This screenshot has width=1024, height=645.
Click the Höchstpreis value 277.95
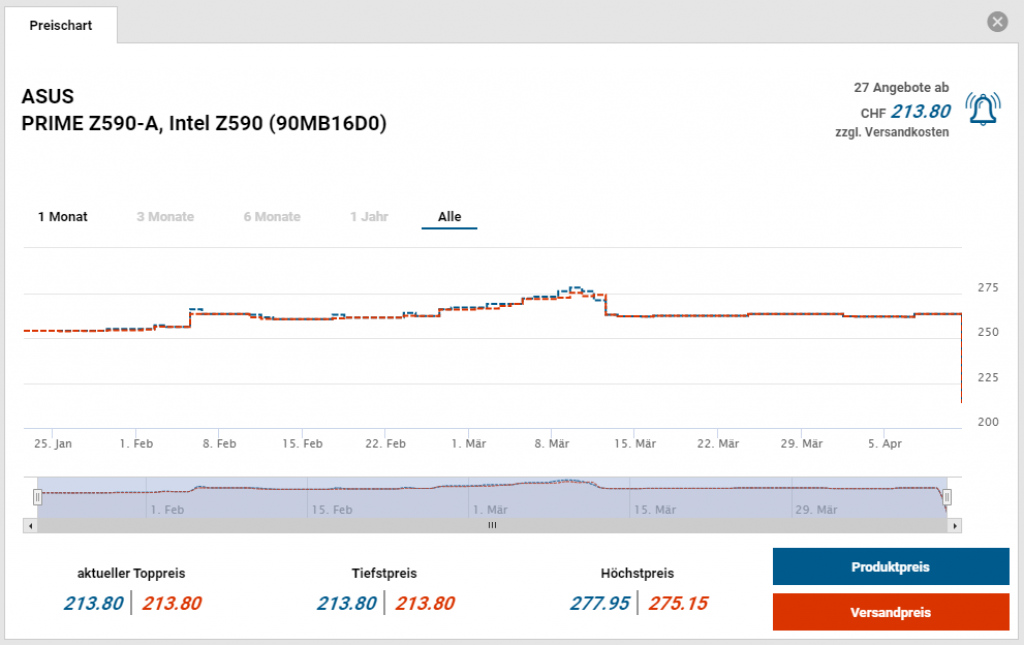(x=599, y=603)
